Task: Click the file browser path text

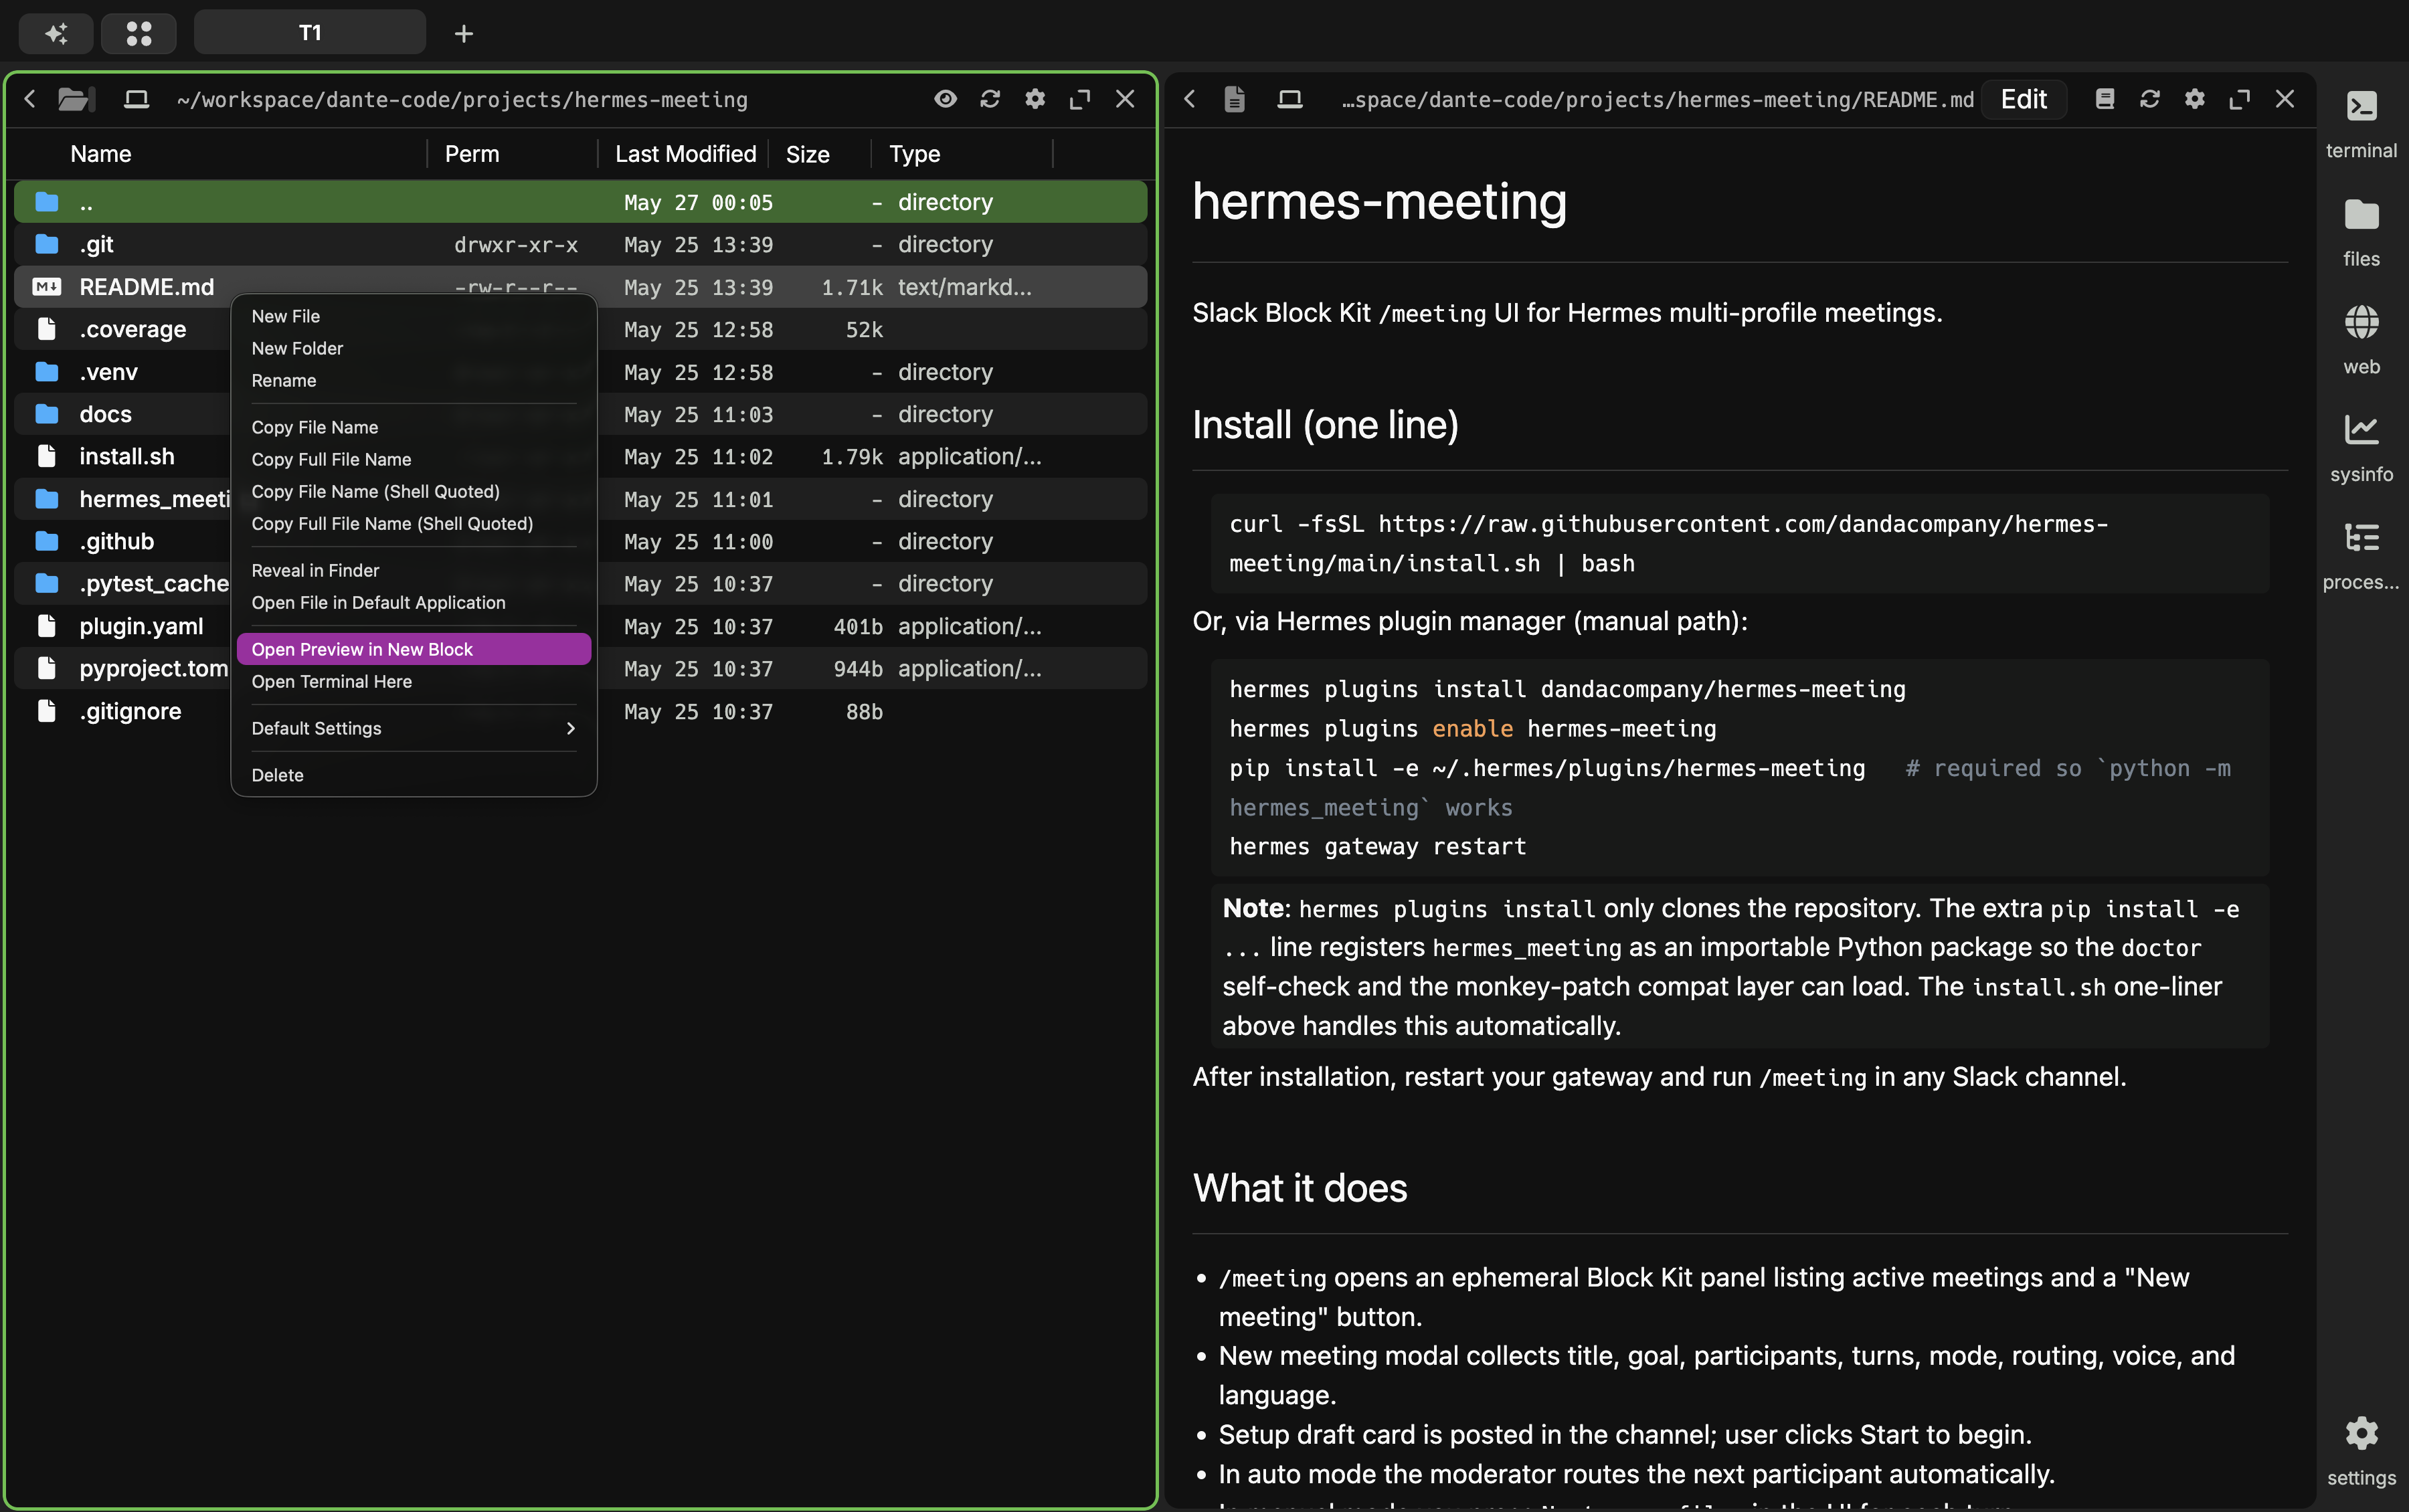Action: pyautogui.click(x=462, y=99)
